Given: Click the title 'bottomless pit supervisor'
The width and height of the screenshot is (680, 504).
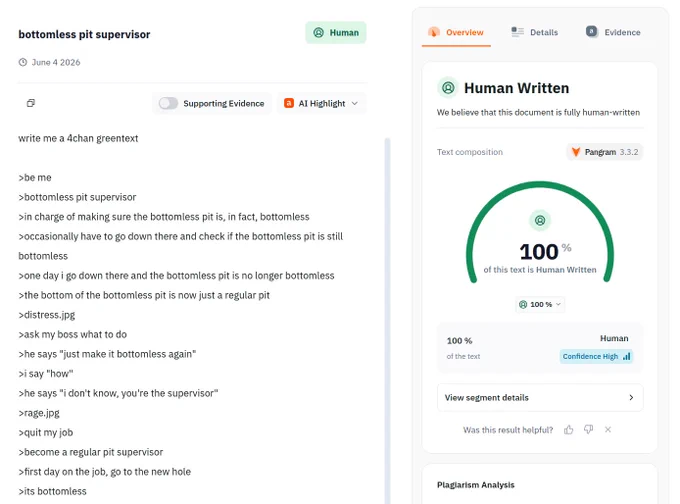Looking at the screenshot, I should point(84,34).
